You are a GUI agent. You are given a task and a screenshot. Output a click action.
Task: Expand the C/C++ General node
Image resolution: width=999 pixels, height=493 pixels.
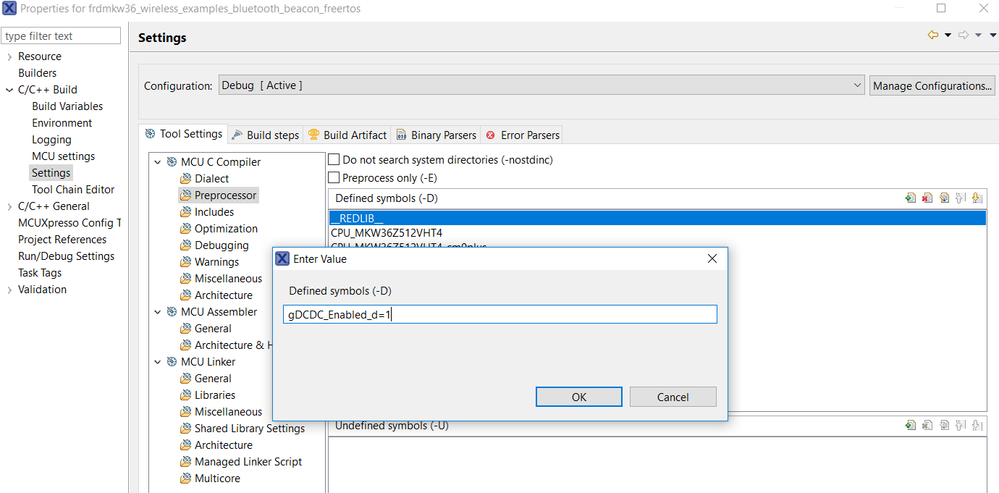(10, 206)
